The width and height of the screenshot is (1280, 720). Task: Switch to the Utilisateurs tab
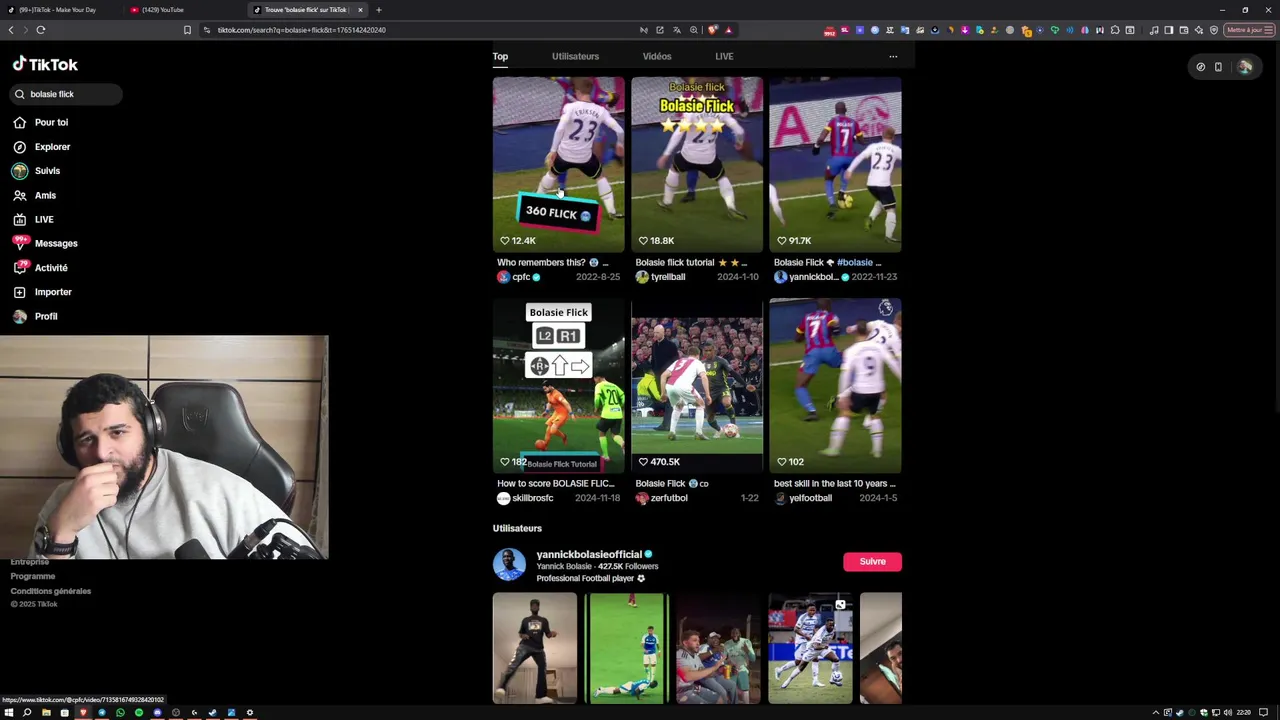pyautogui.click(x=575, y=56)
